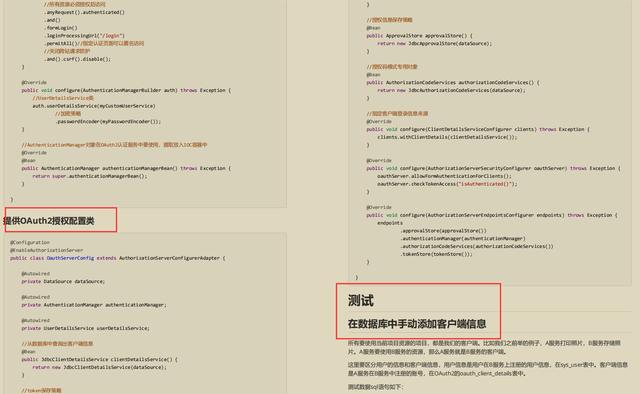This screenshot has height=394, width=640.
Task: Select 'configure(ClientDetailsServiceConfigurer clients) throws Exception' line
Action: tap(478, 129)
